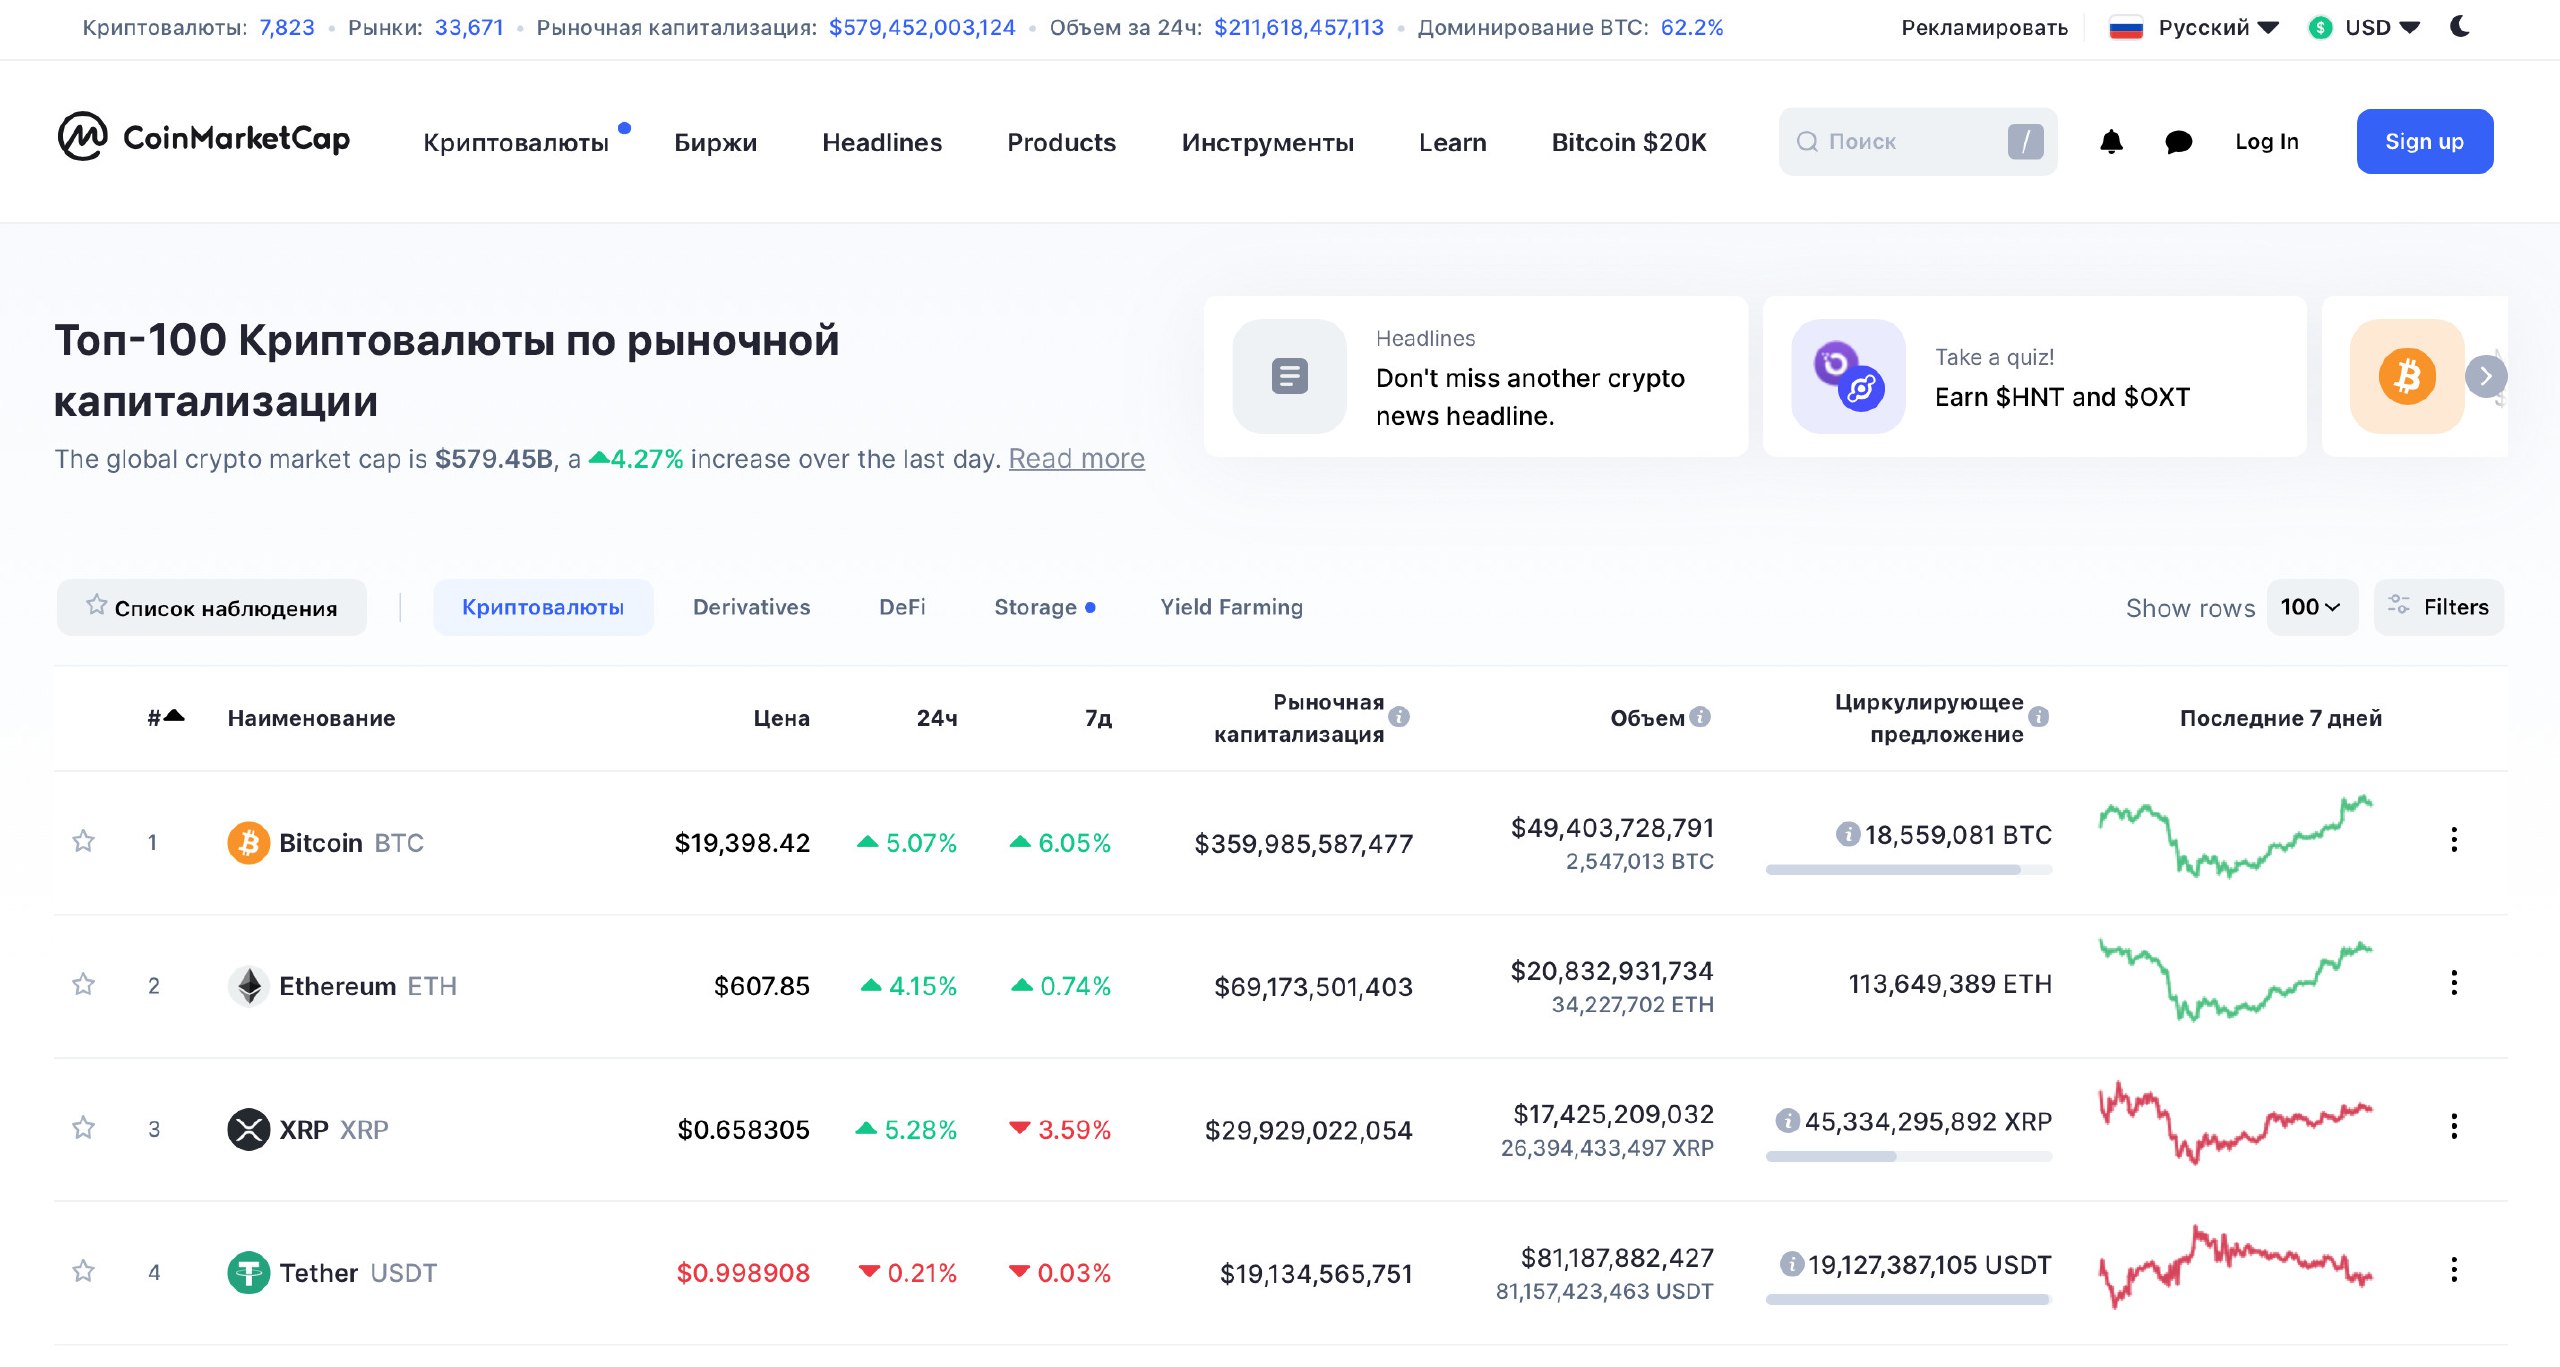2560x1367 pixels.
Task: Click Tether circulating supply progress bar
Action: [x=1908, y=1300]
